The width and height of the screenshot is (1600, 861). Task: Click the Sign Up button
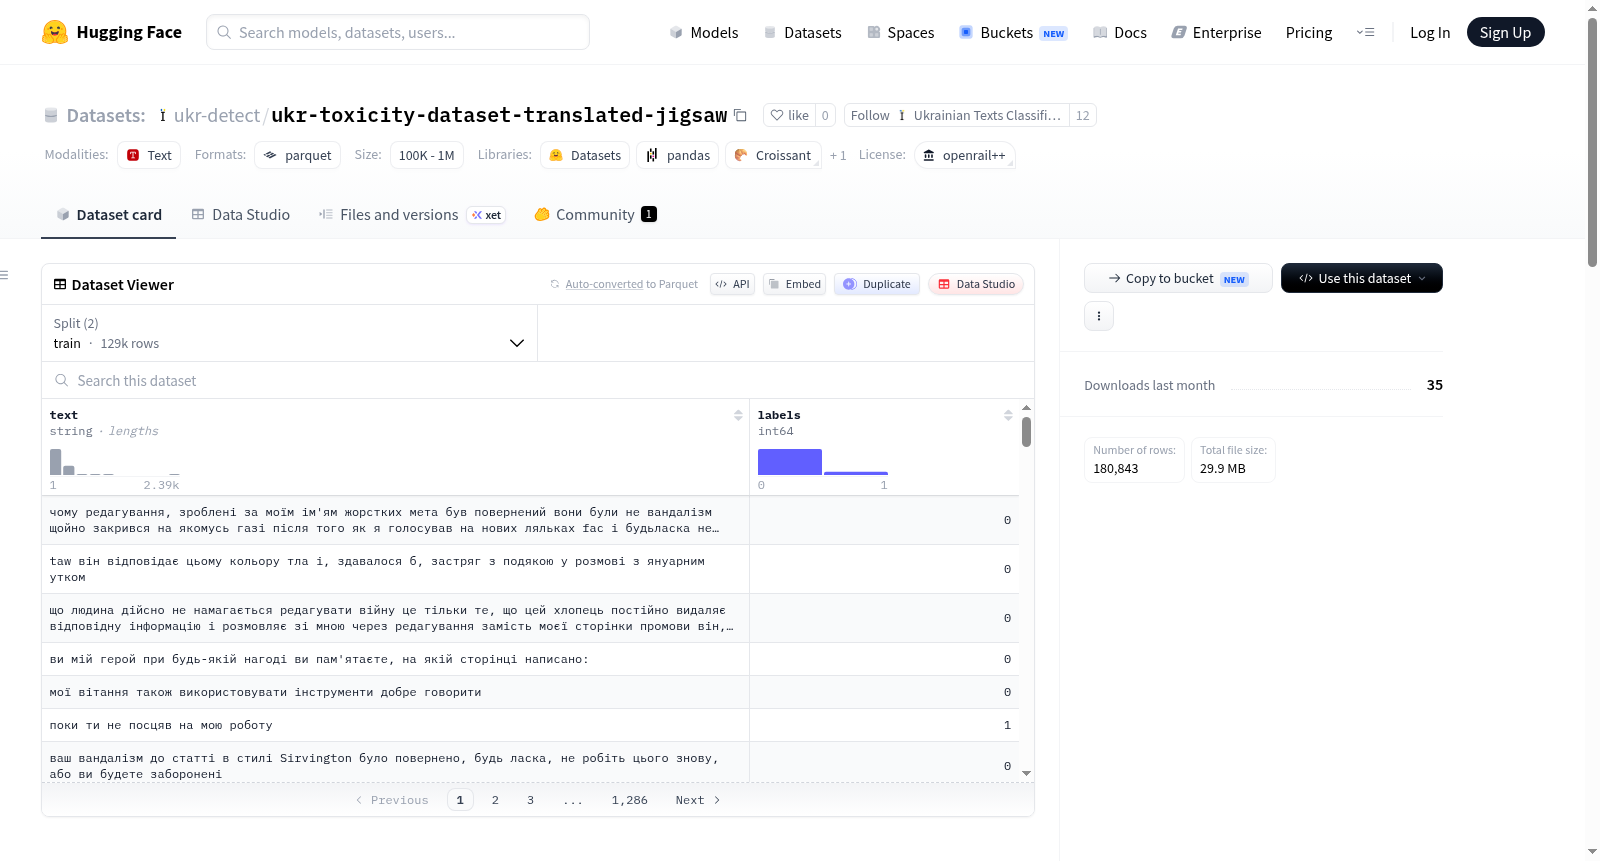click(1505, 32)
